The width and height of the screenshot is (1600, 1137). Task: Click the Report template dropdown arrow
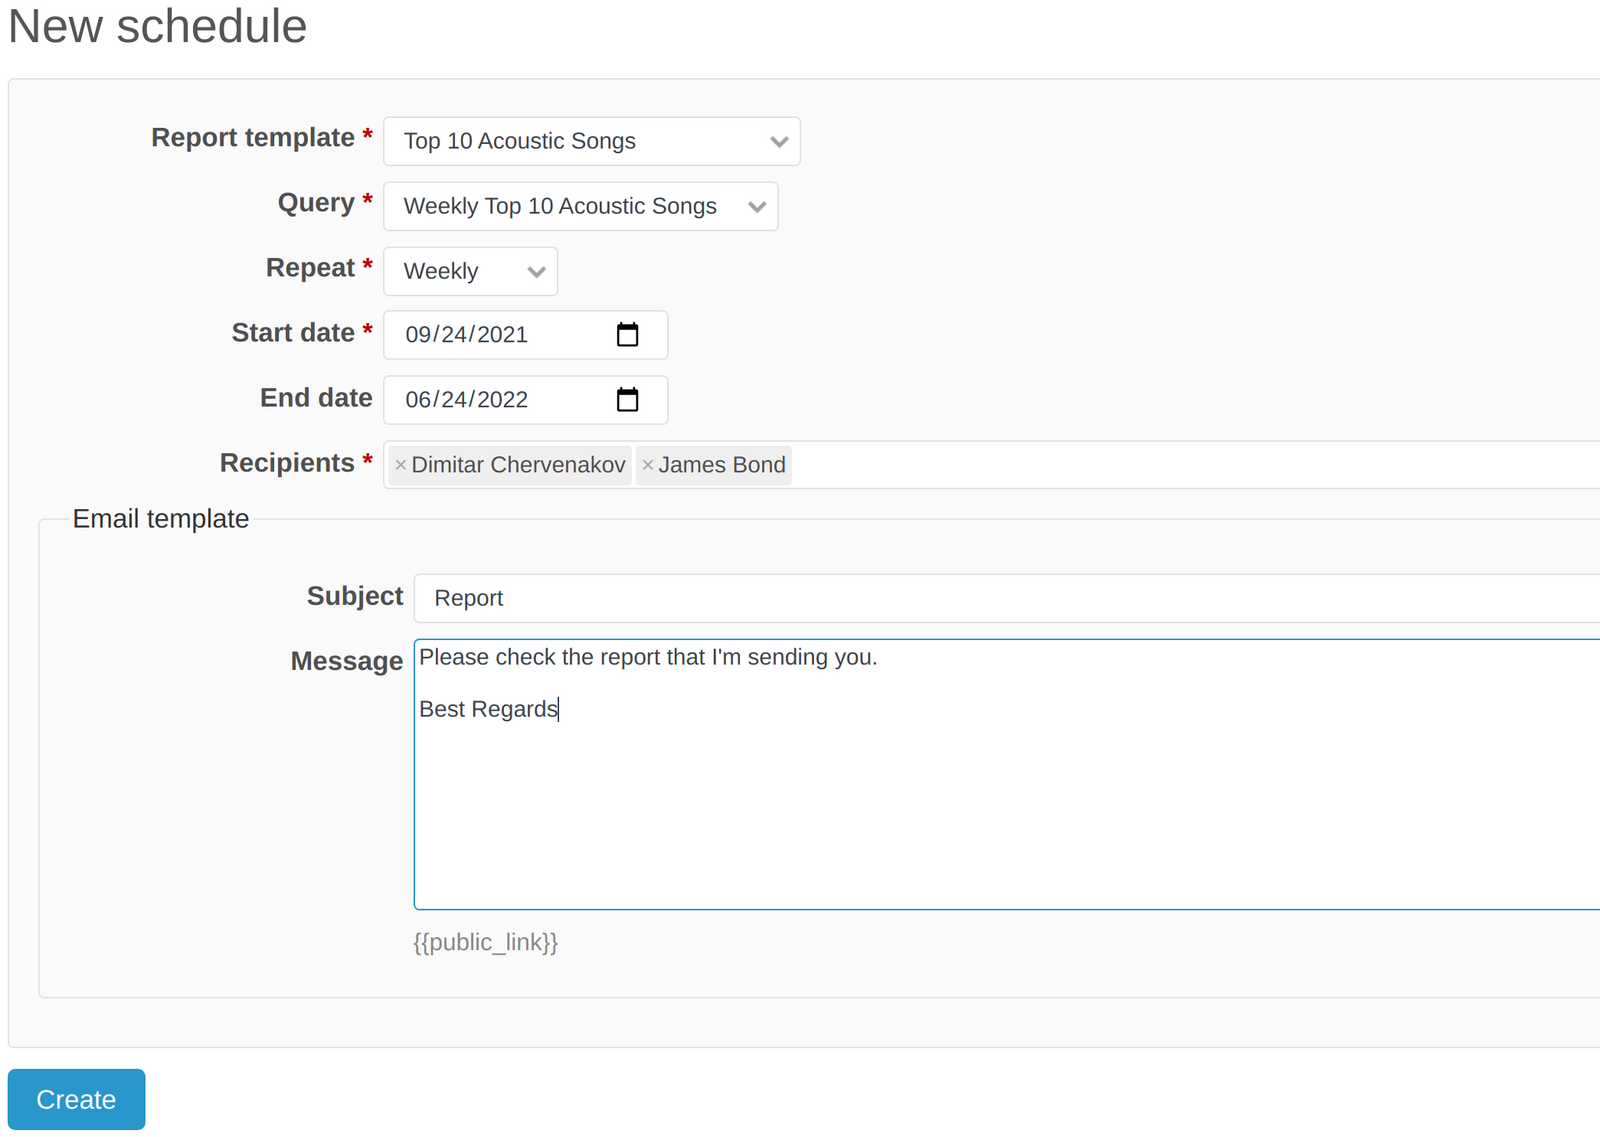pyautogui.click(x=778, y=141)
